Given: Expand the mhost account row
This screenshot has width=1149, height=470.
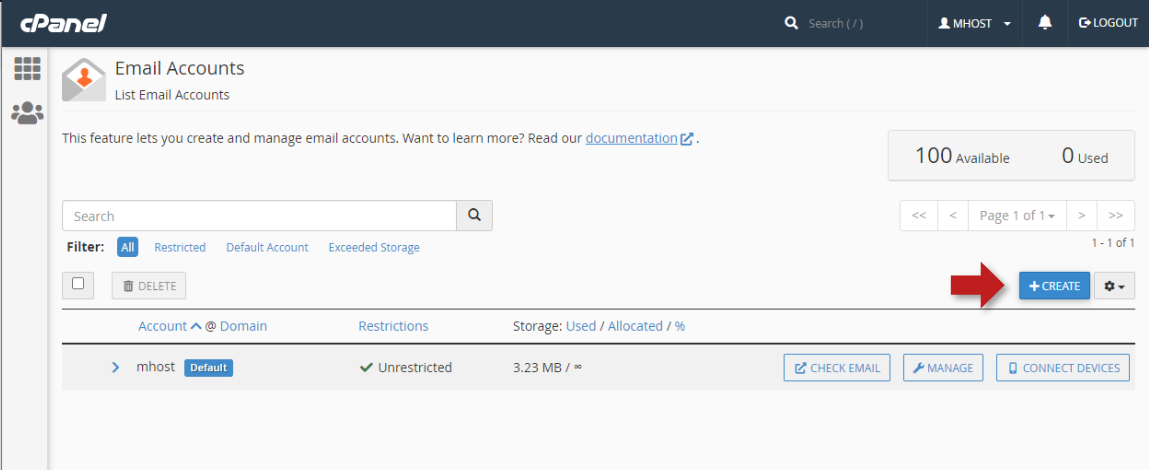Looking at the screenshot, I should tap(116, 367).
